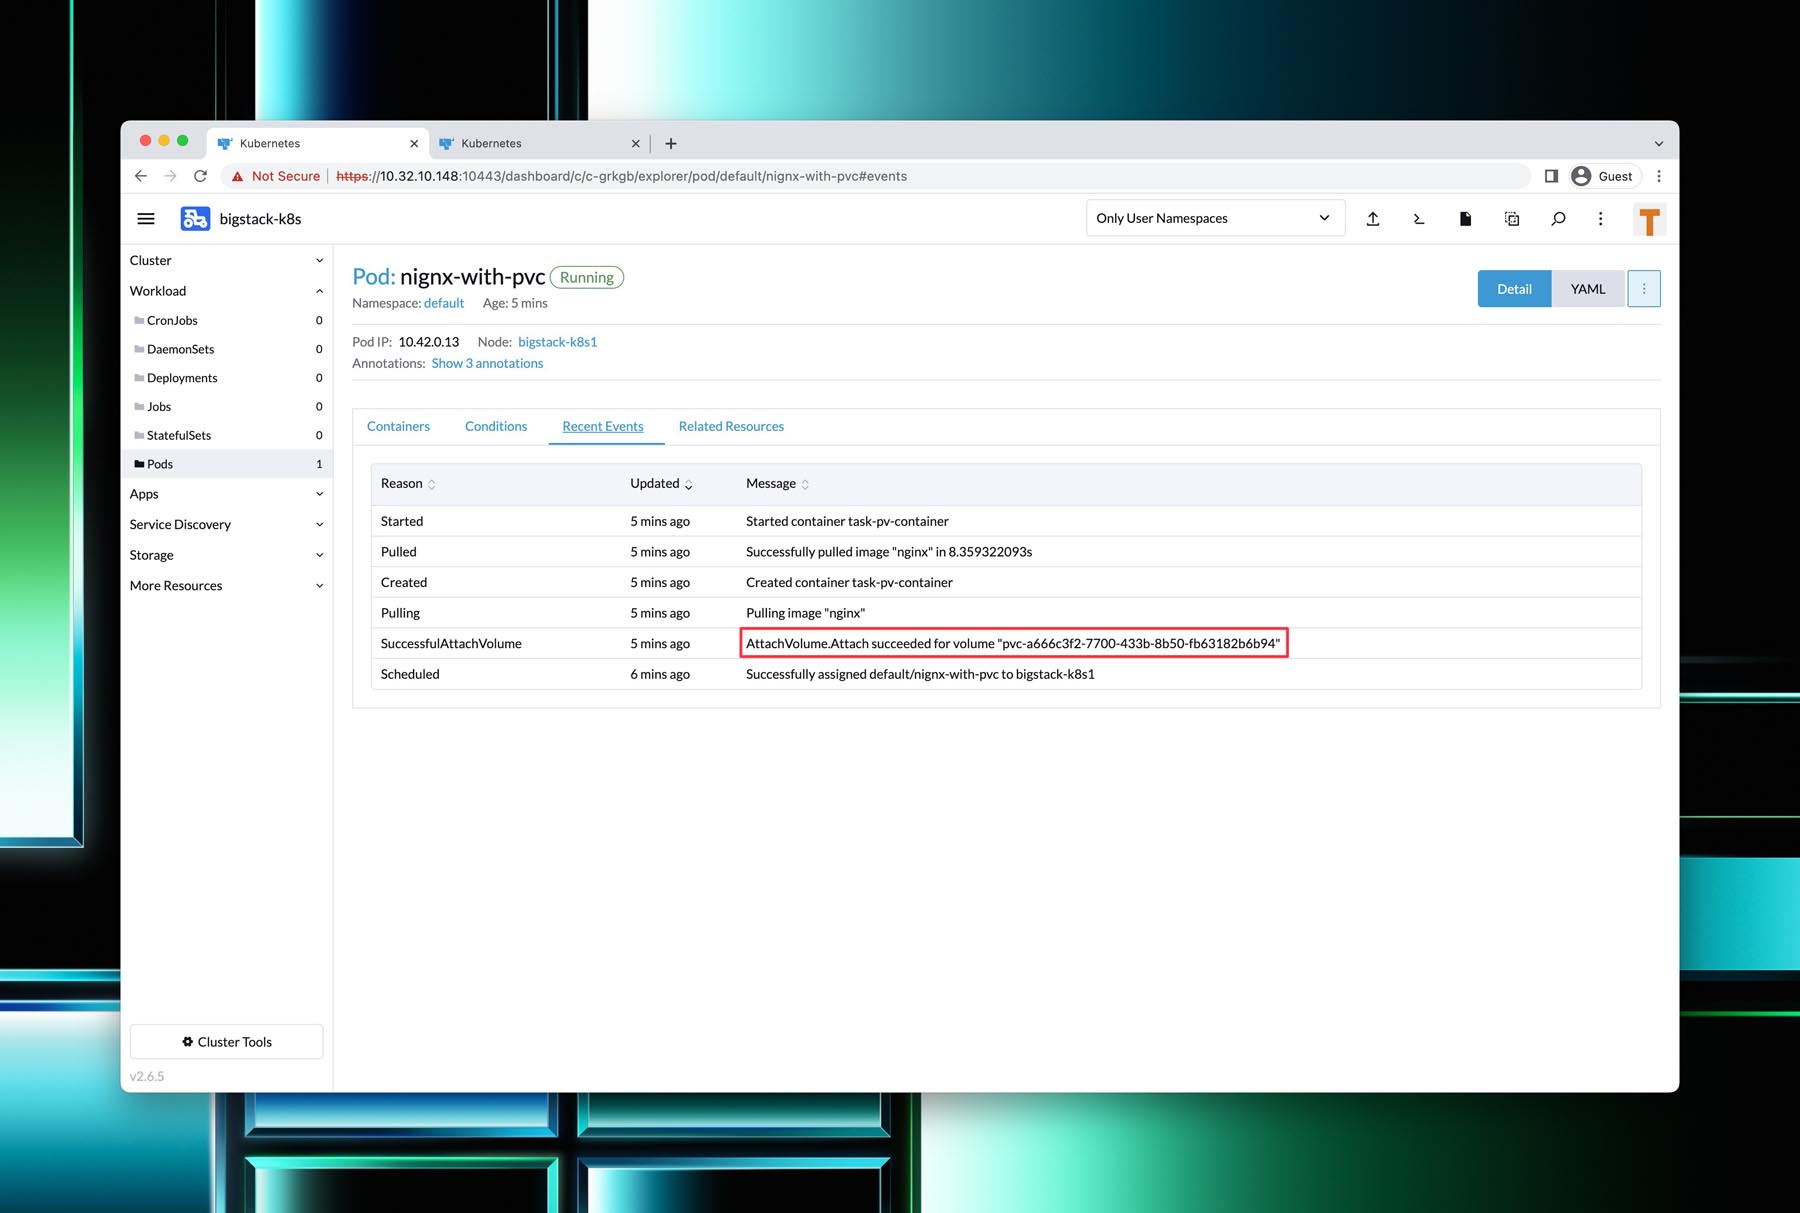Open StatefulSets in sidebar
1800x1213 pixels.
point(226,436)
